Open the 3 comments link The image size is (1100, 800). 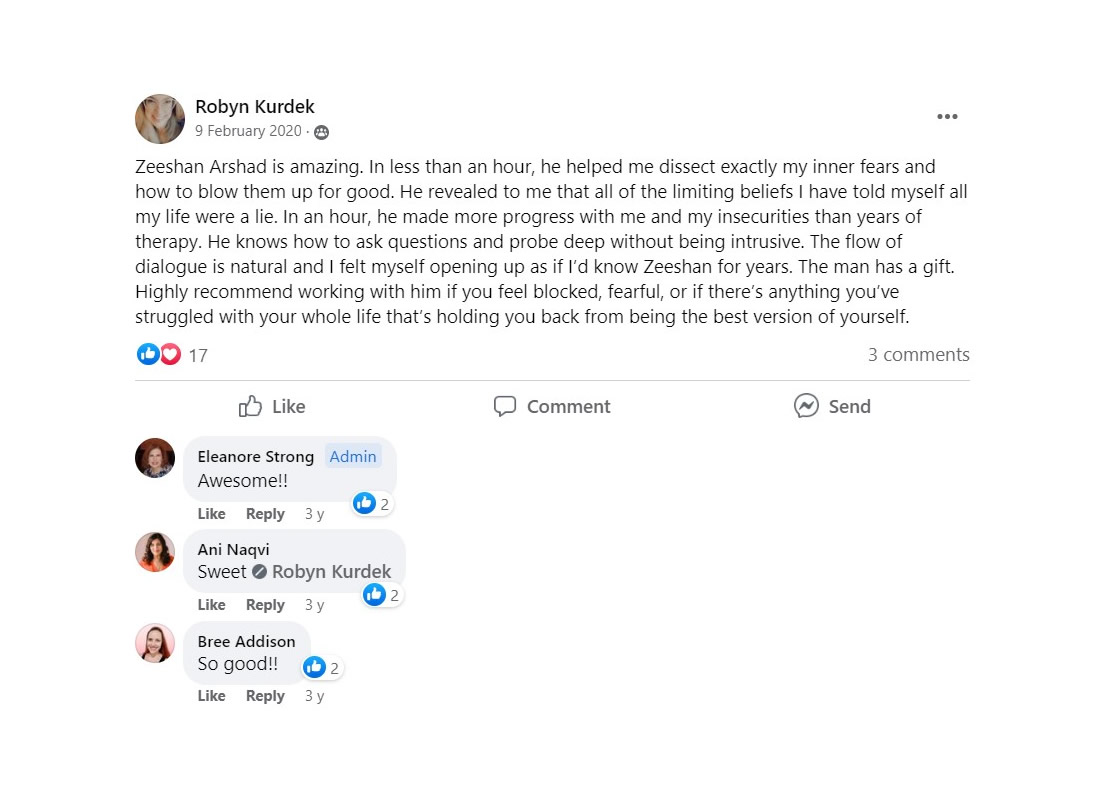pos(918,355)
